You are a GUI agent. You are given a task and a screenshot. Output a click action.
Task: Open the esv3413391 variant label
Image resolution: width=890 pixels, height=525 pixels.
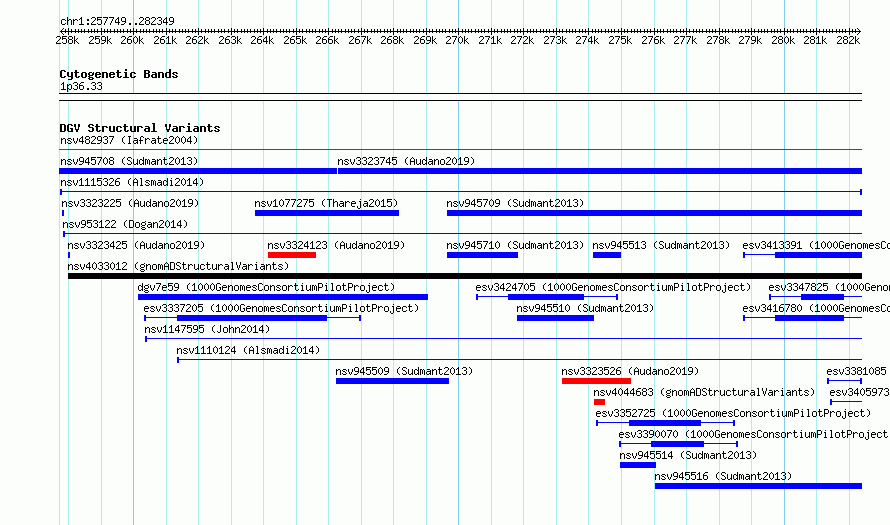pyautogui.click(x=816, y=245)
